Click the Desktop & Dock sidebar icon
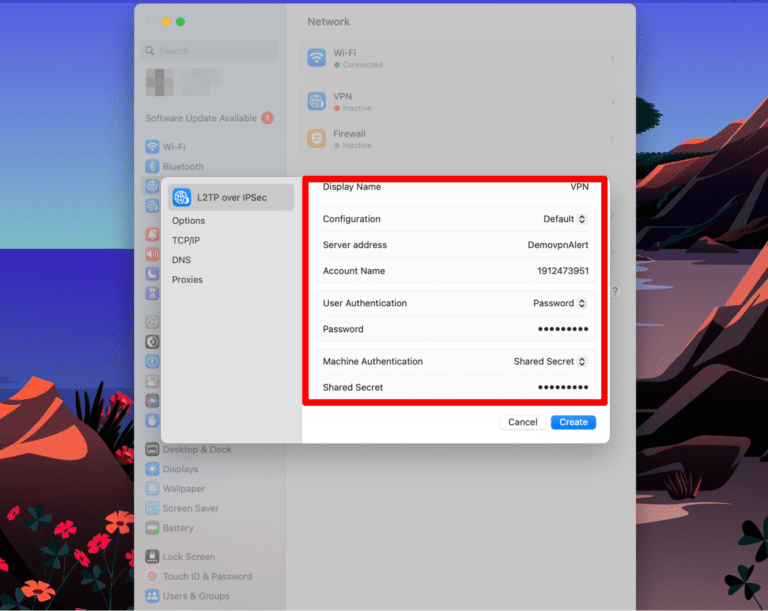768x611 pixels. click(152, 449)
